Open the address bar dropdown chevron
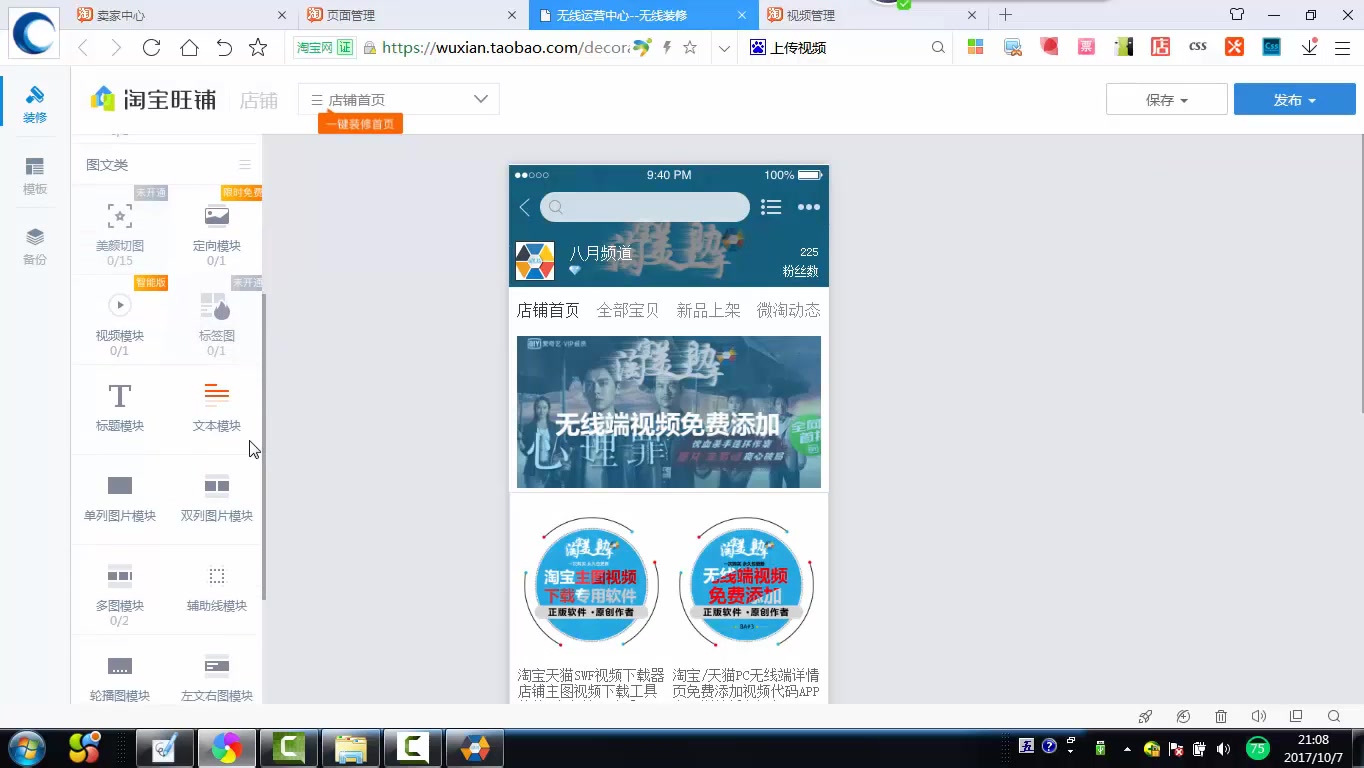This screenshot has height=768, width=1364. pyautogui.click(x=725, y=48)
